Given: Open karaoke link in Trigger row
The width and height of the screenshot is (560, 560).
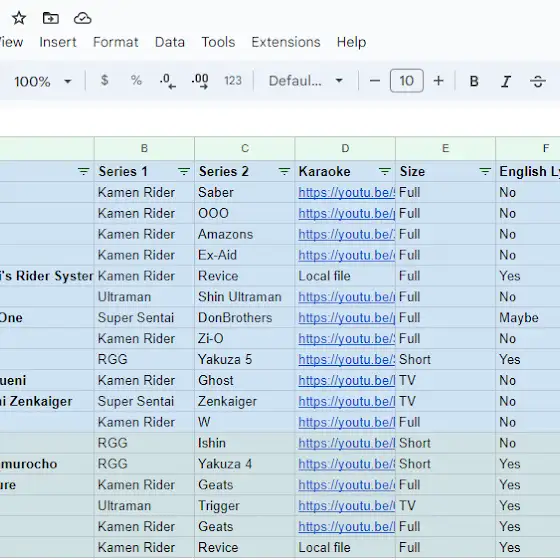Looking at the screenshot, I should pos(346,506).
